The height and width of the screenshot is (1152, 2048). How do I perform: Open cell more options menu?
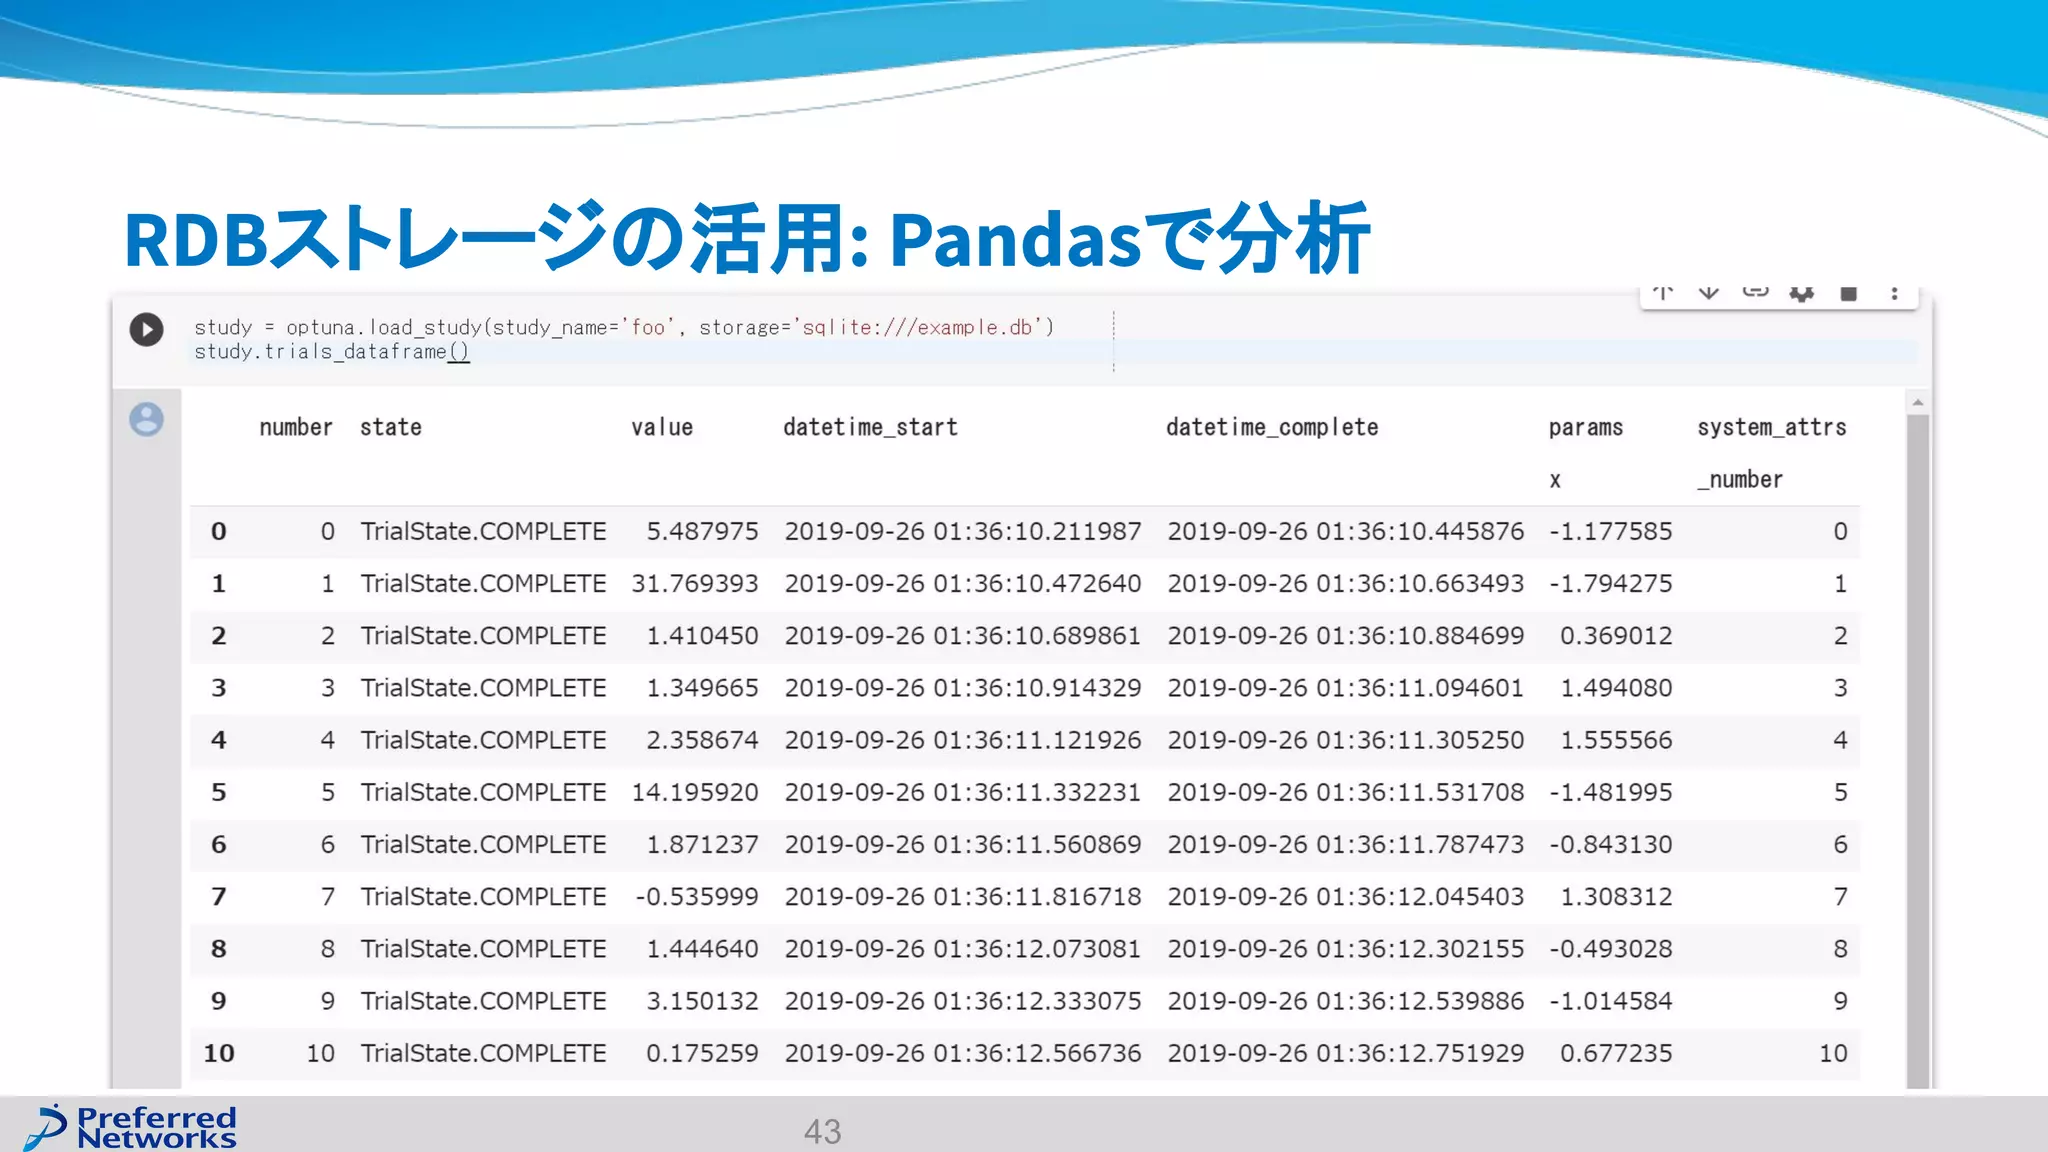[x=1894, y=293]
